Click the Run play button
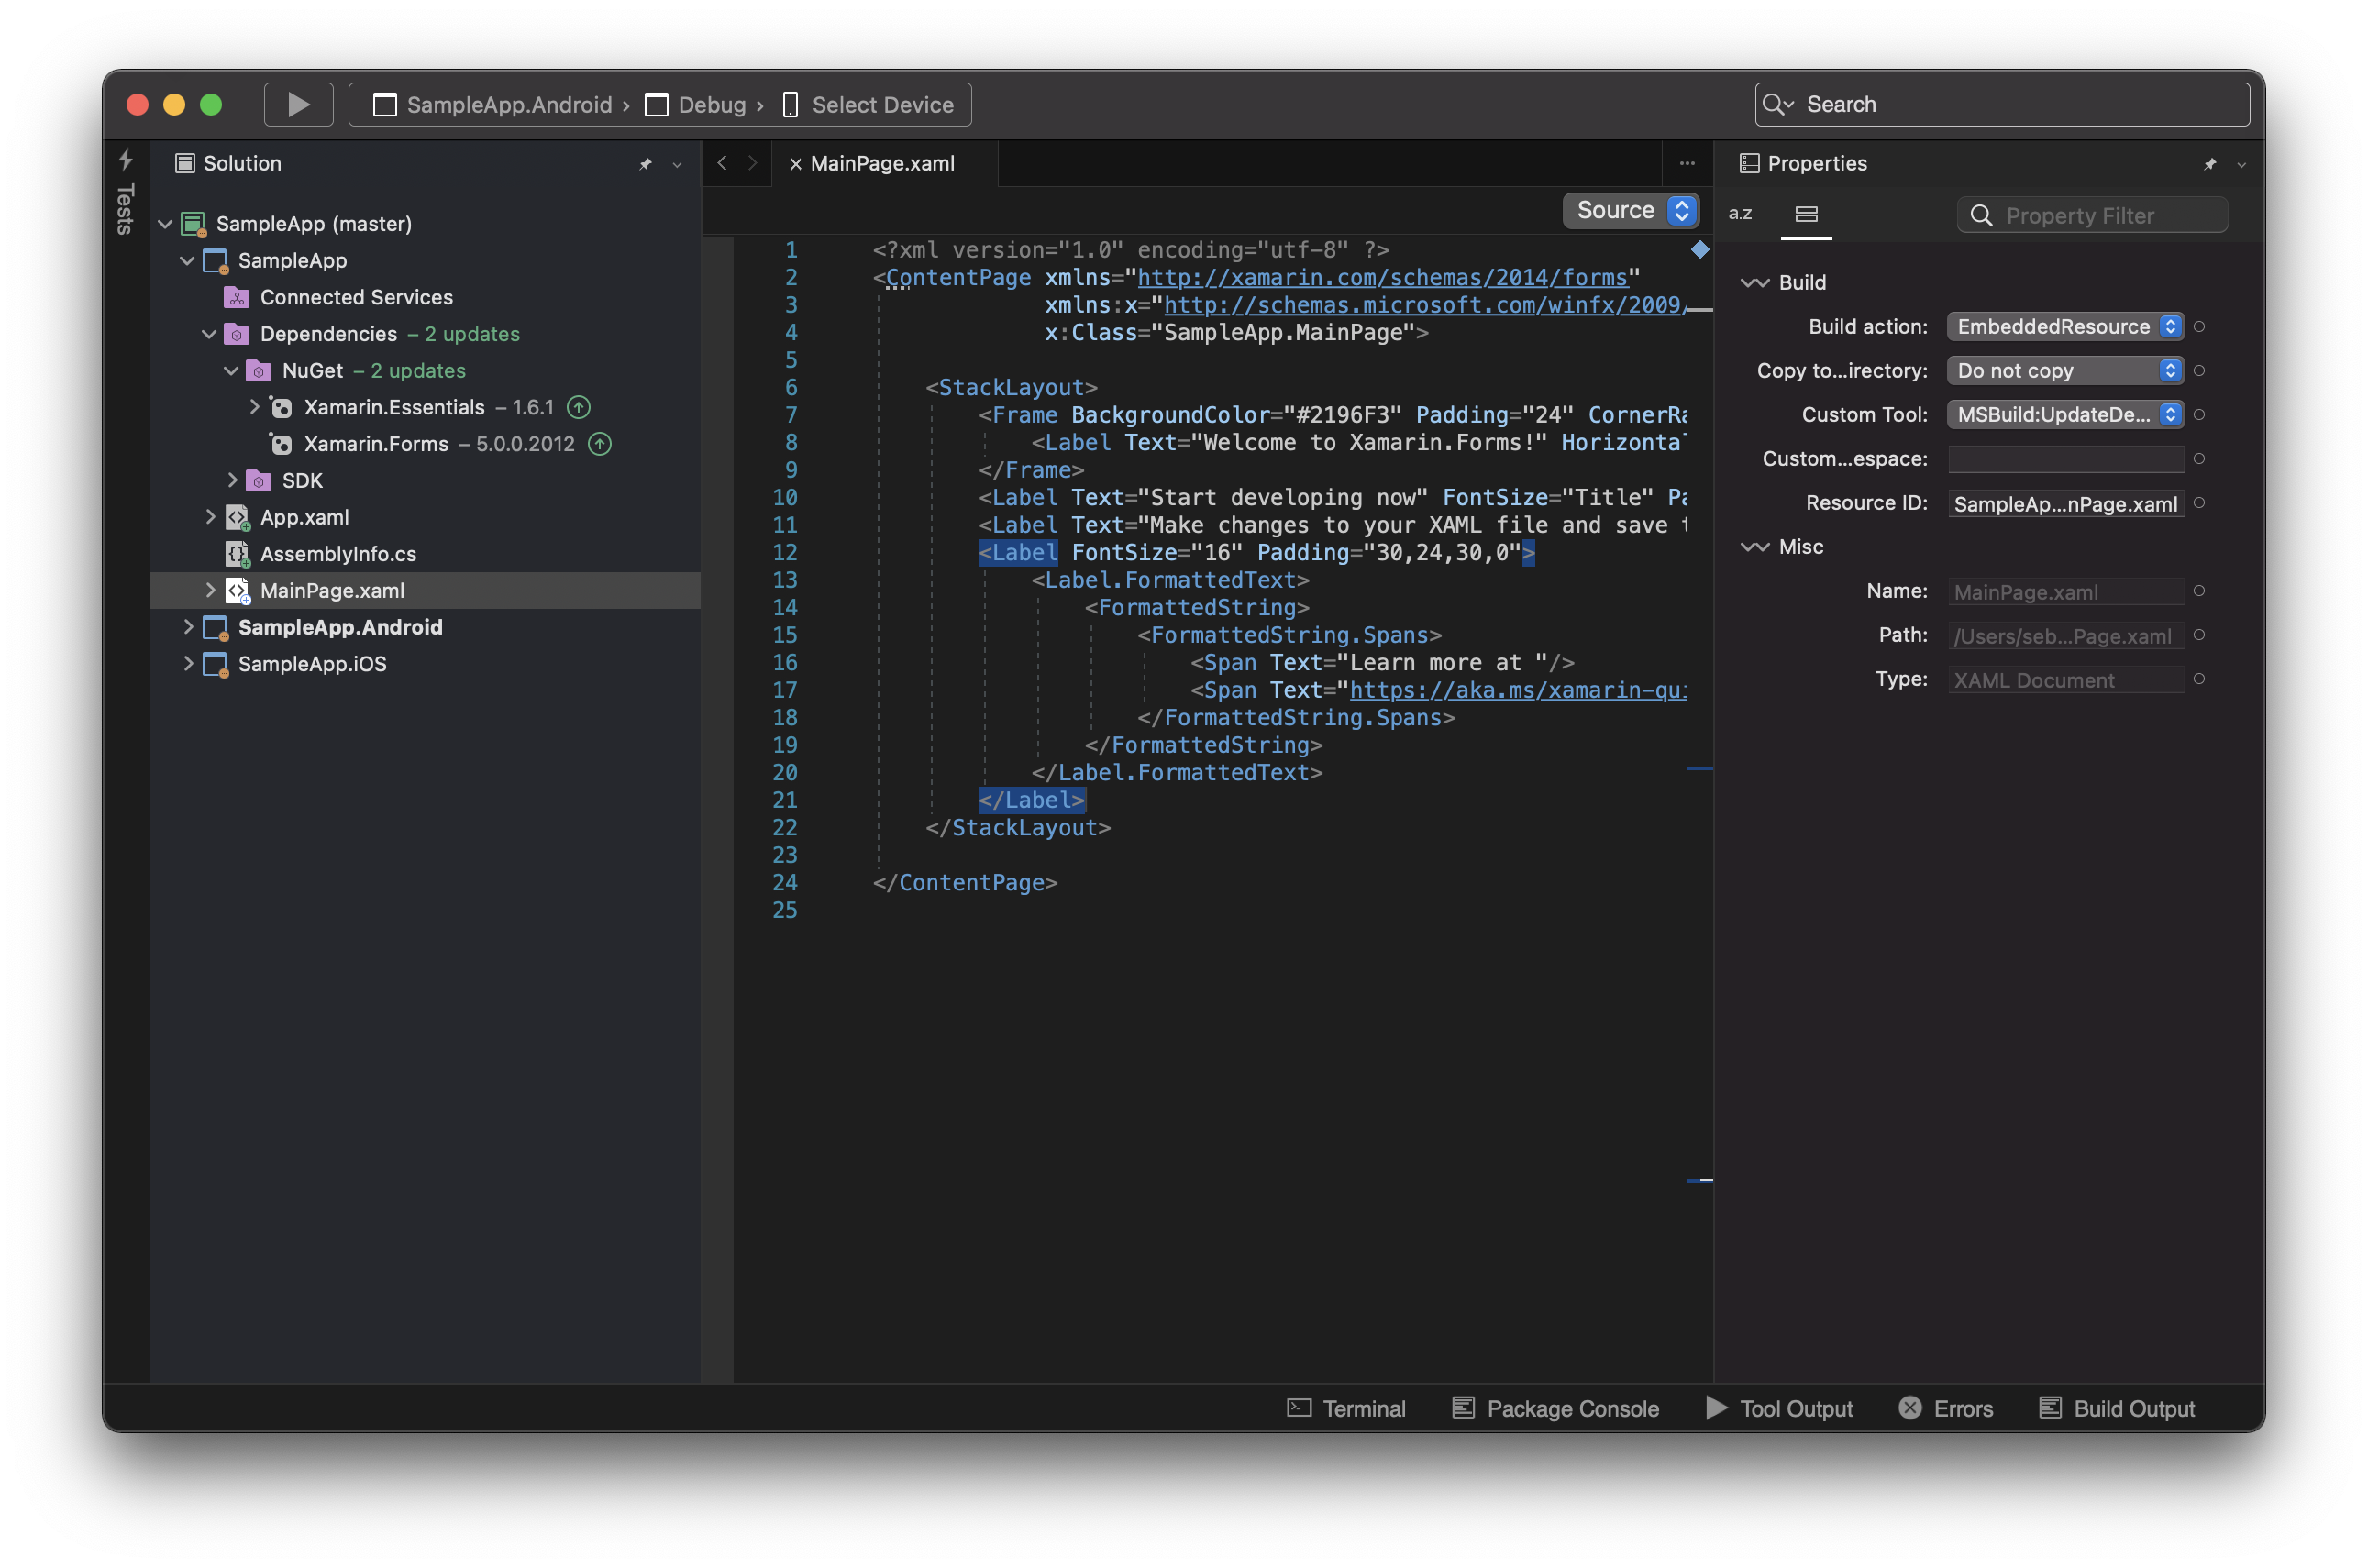2368x1568 pixels. pyautogui.click(x=298, y=105)
